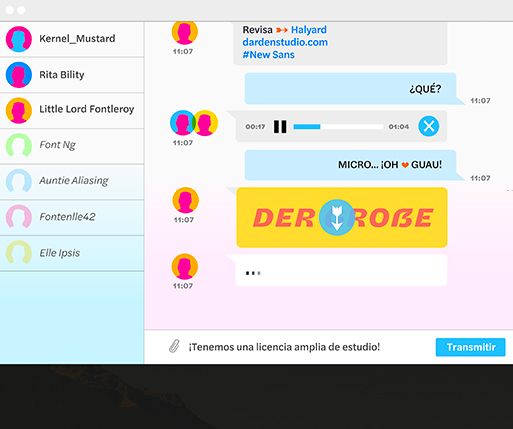Download the DER GROßE image attachment

coord(337,217)
